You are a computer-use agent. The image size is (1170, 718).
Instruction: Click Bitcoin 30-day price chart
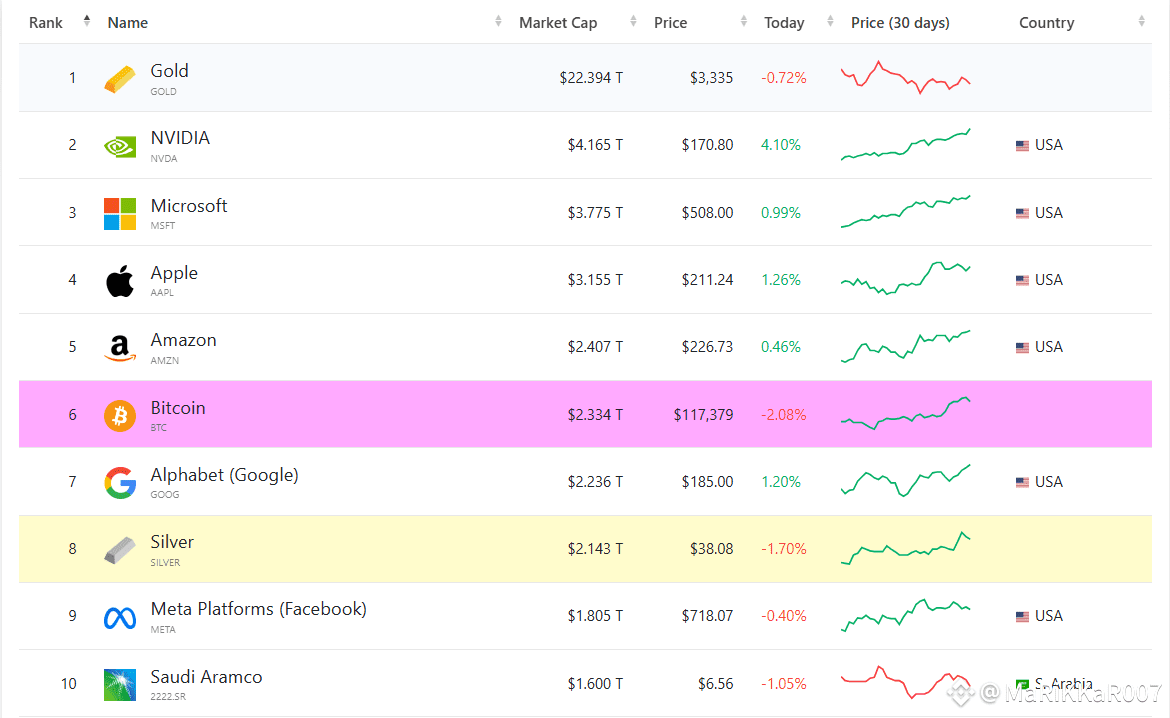pyautogui.click(x=905, y=413)
